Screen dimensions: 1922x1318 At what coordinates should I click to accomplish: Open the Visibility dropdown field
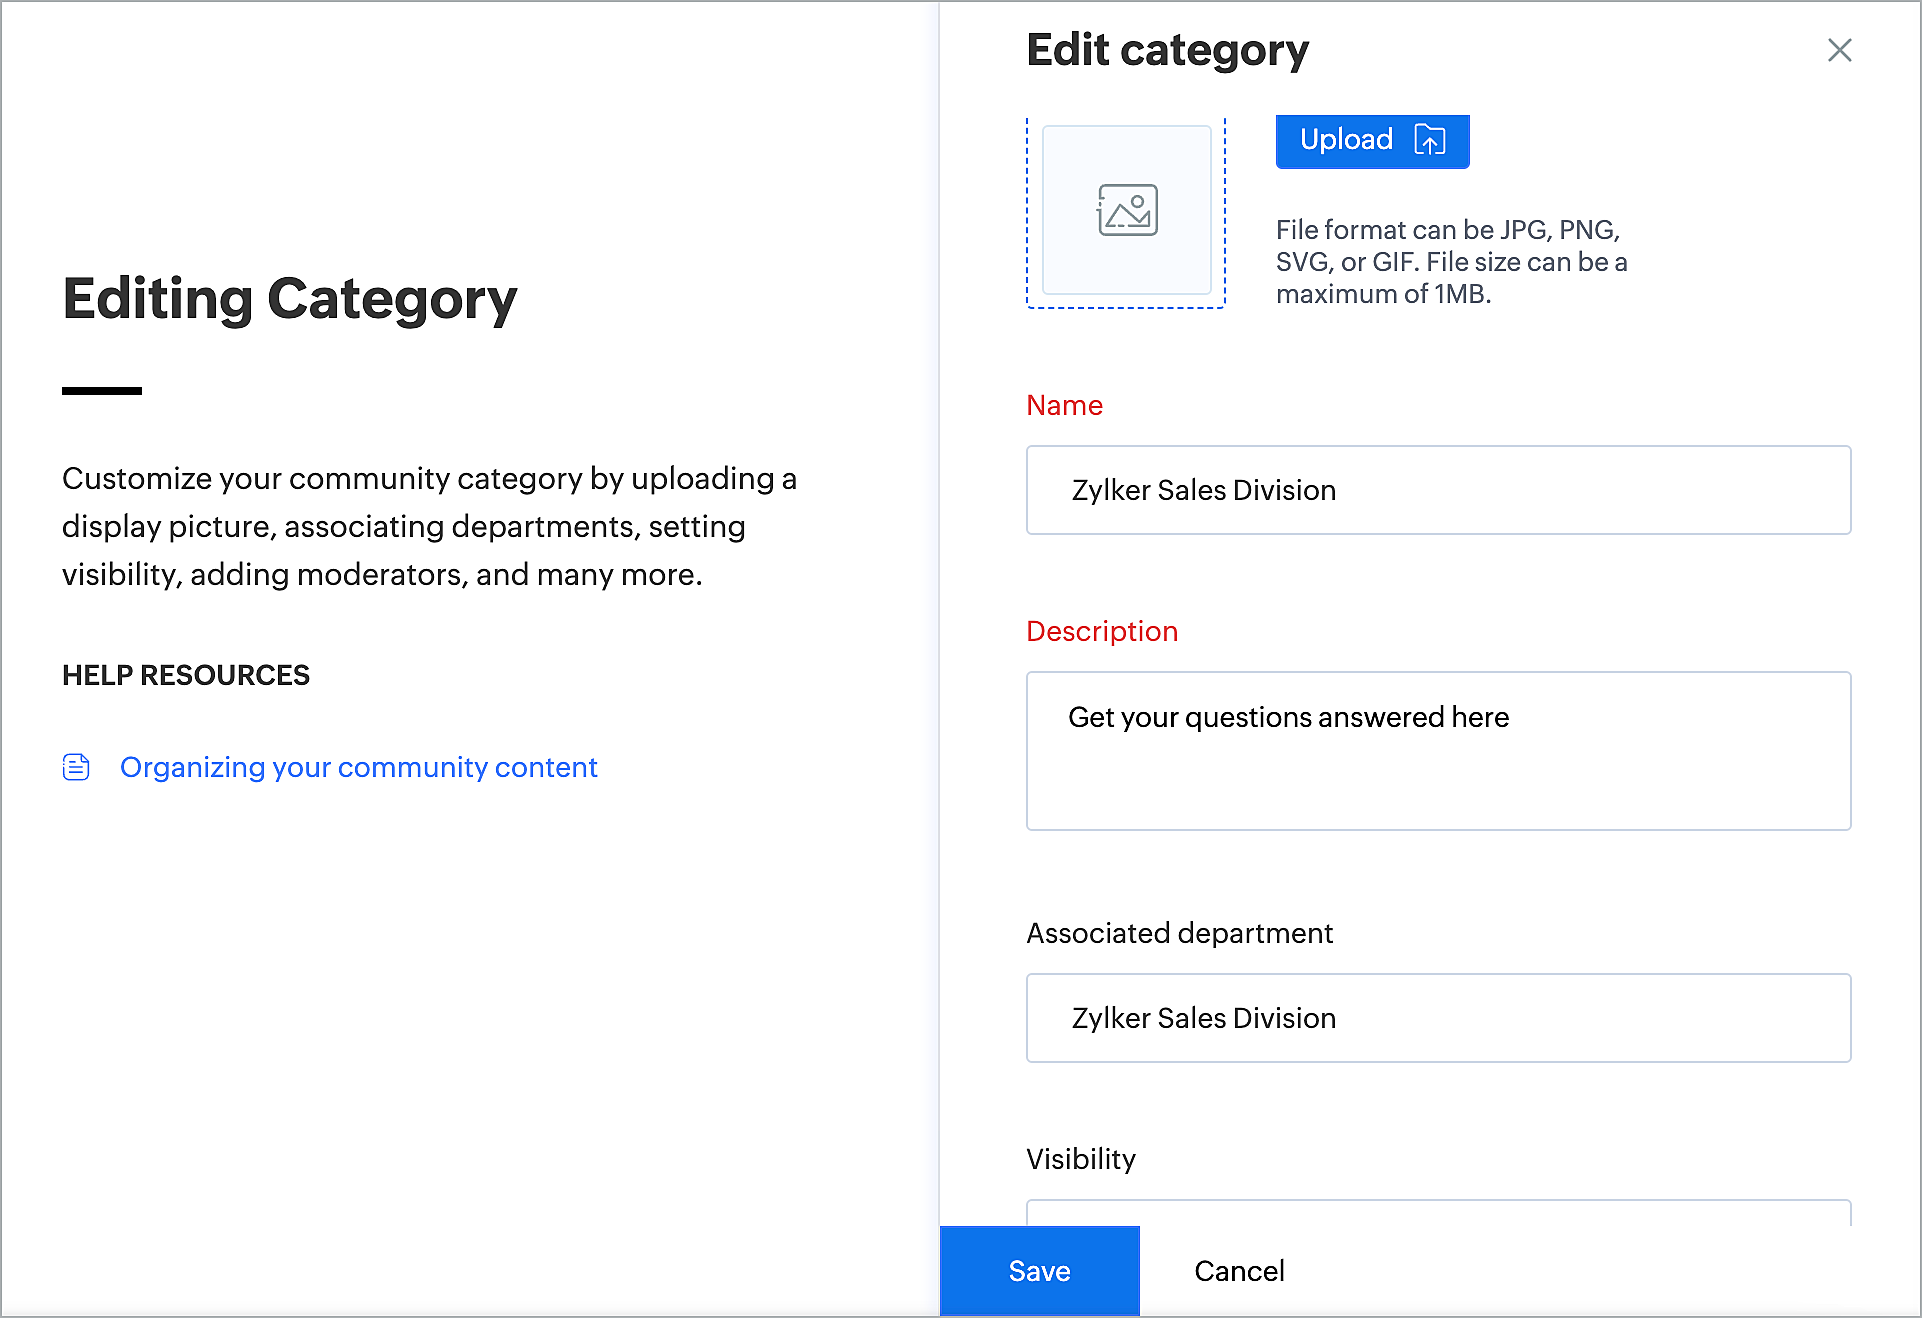pyautogui.click(x=1438, y=1212)
